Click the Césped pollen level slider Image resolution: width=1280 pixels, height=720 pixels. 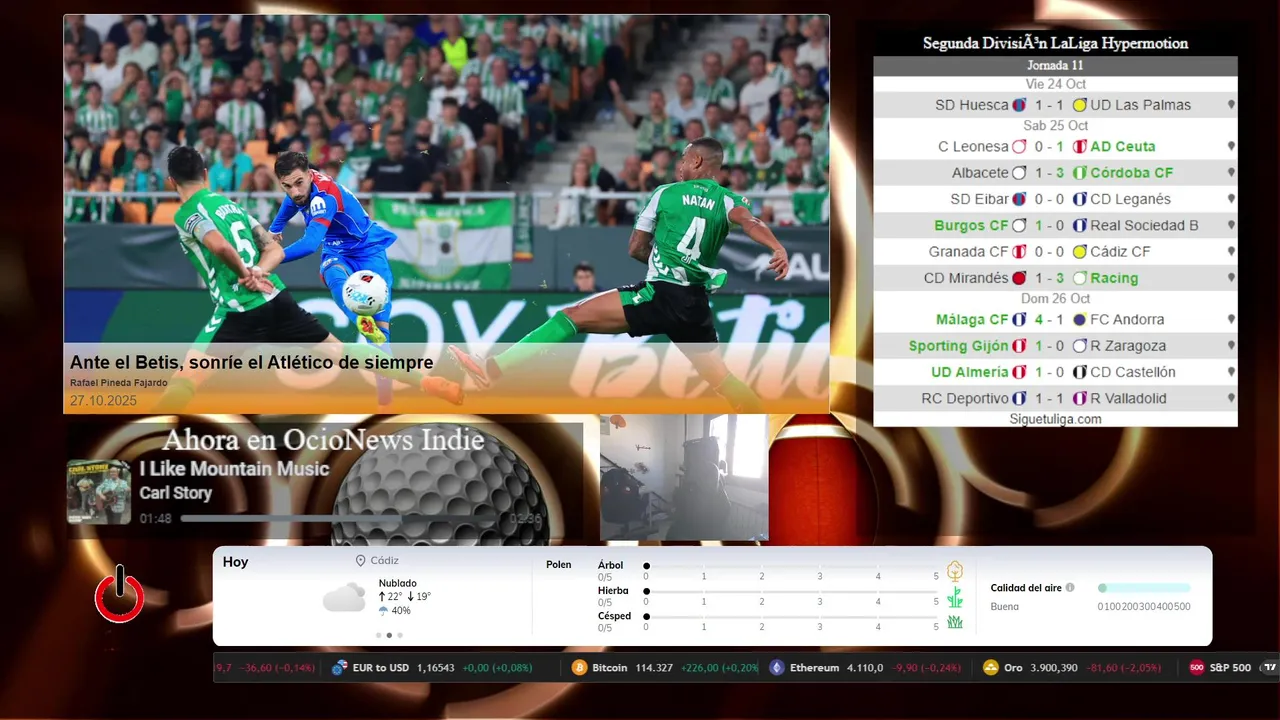pyautogui.click(x=791, y=616)
